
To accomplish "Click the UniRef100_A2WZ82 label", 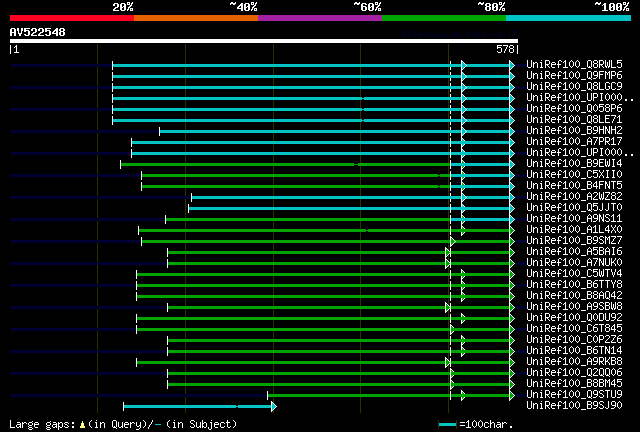I will [x=574, y=197].
